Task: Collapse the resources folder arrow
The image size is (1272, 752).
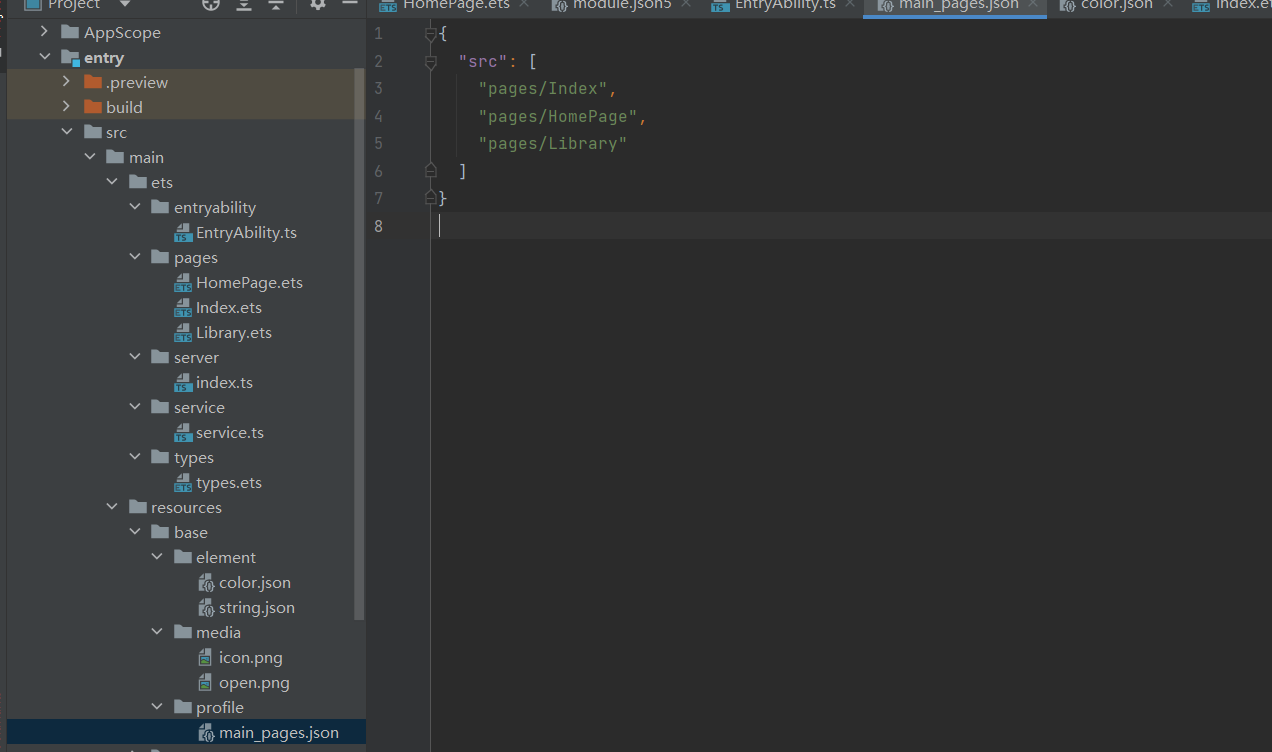Action: click(x=112, y=507)
